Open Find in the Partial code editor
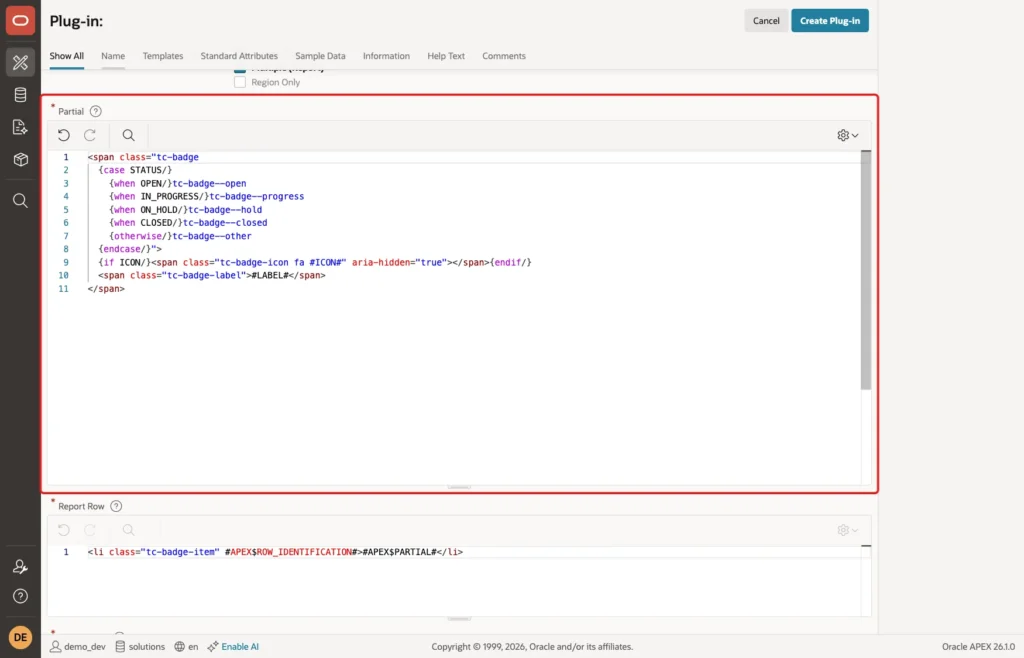 point(129,135)
